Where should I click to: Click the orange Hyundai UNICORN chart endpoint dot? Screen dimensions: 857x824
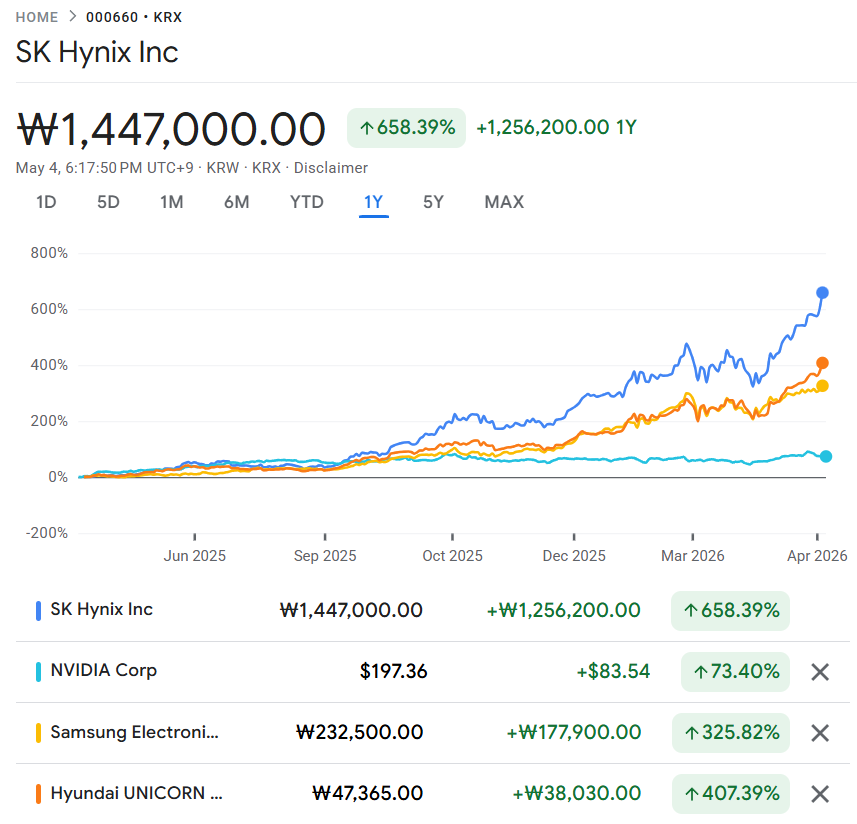(x=822, y=363)
